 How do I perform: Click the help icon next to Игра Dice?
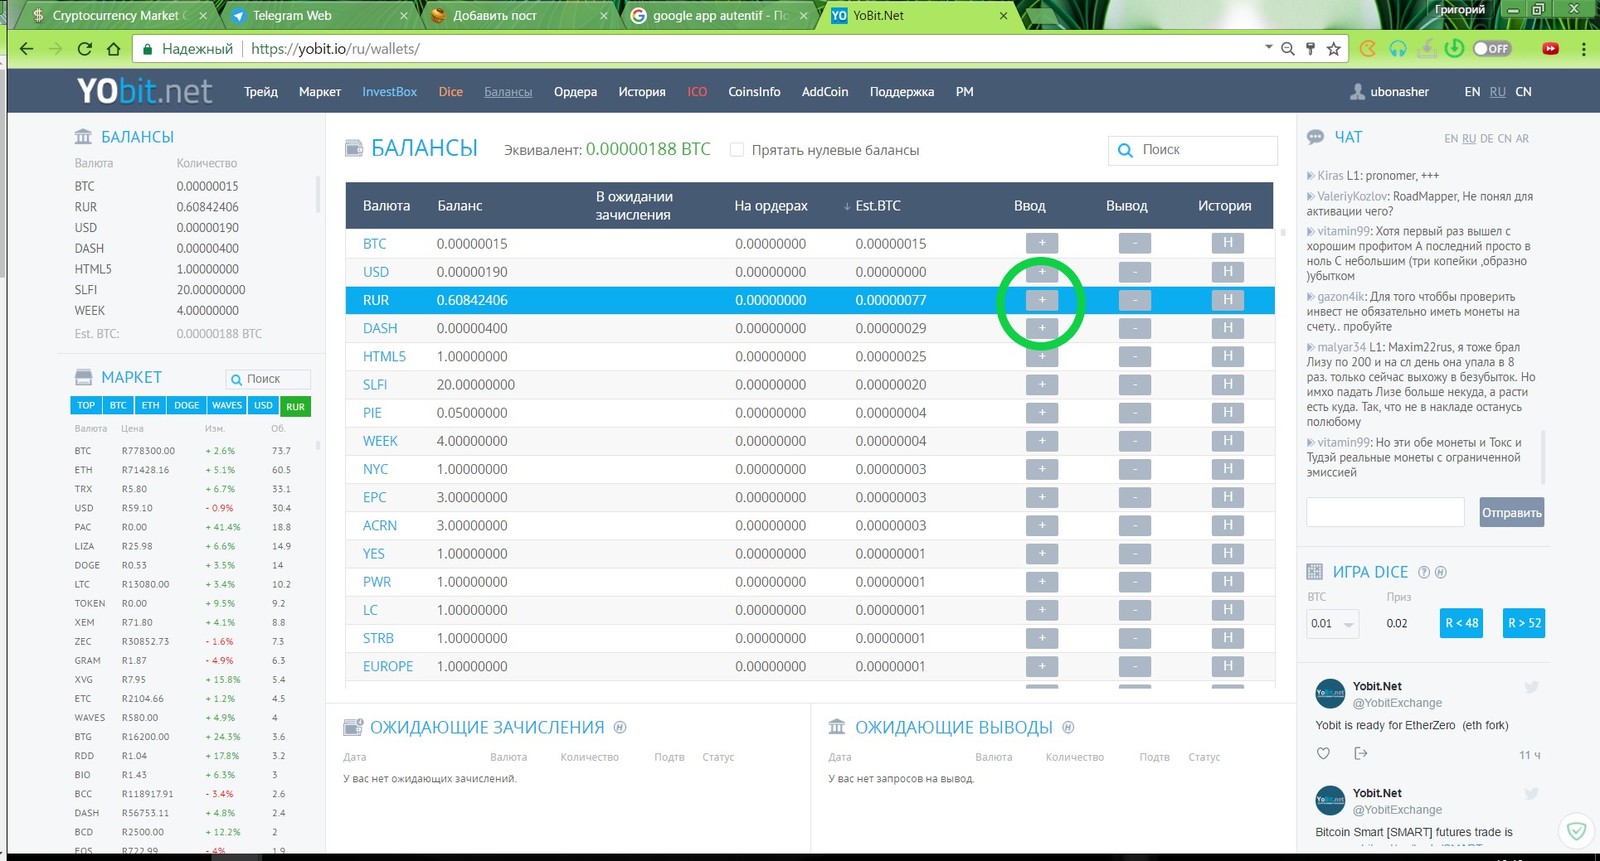pyautogui.click(x=1424, y=572)
